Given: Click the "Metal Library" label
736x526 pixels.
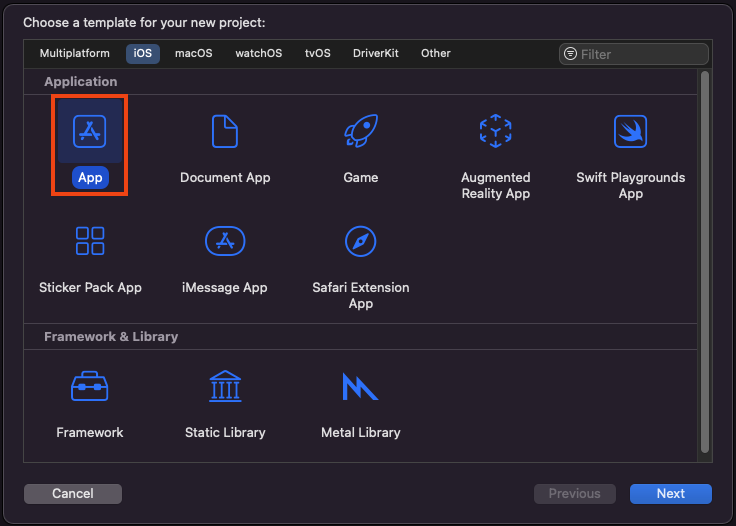Looking at the screenshot, I should (x=360, y=433).
